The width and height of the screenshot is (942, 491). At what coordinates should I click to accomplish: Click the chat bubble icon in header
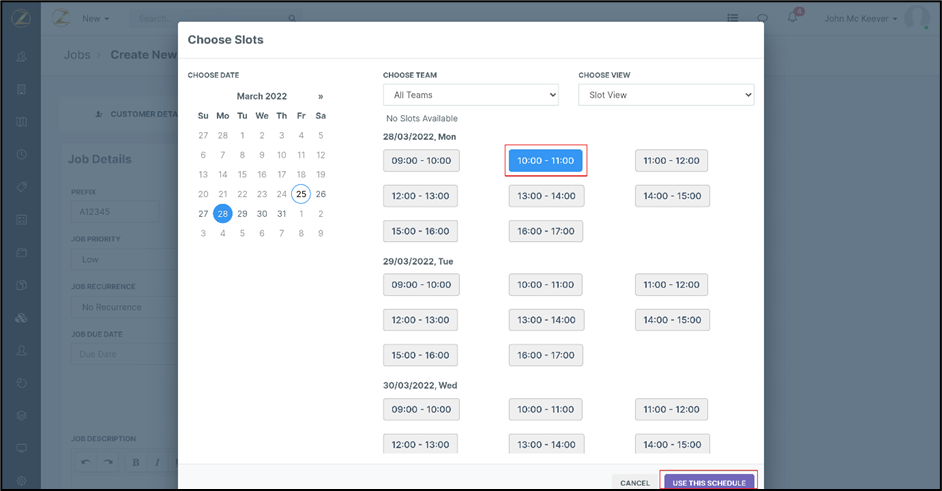pos(762,18)
